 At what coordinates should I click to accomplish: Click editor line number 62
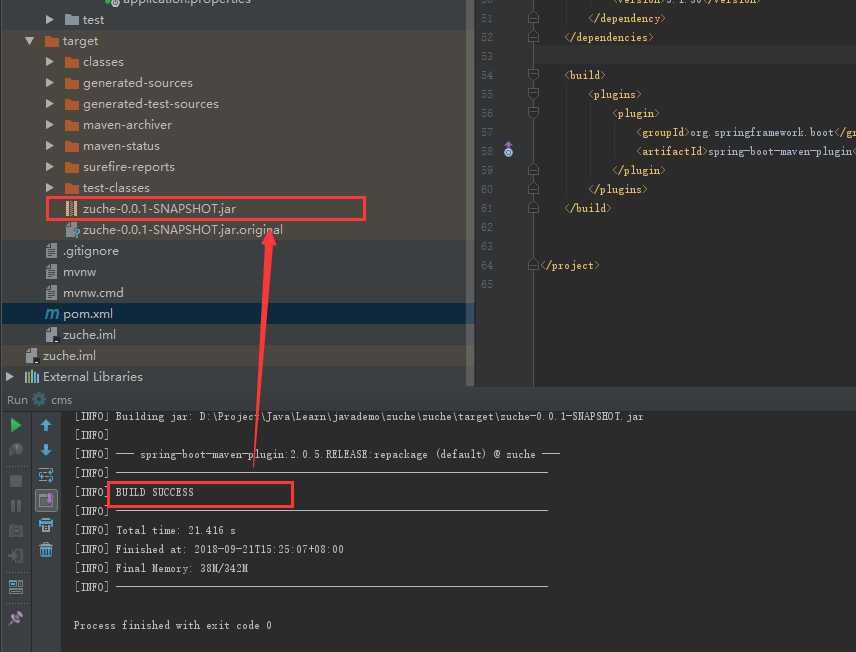point(487,227)
